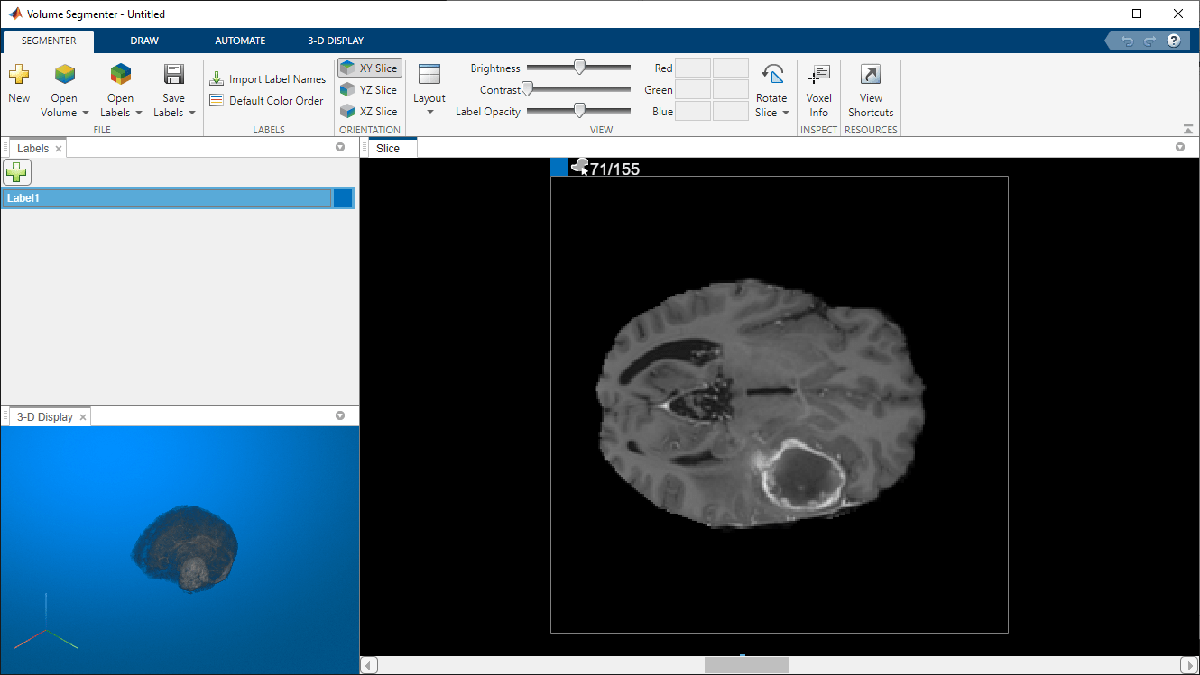Click the redo arrow in title ribbon
The height and width of the screenshot is (675, 1200).
click(1149, 41)
